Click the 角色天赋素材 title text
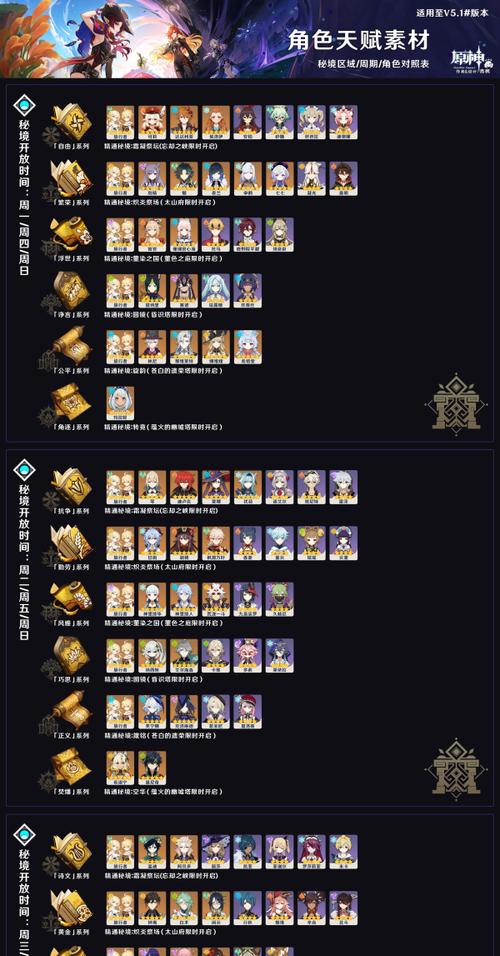 (359, 40)
